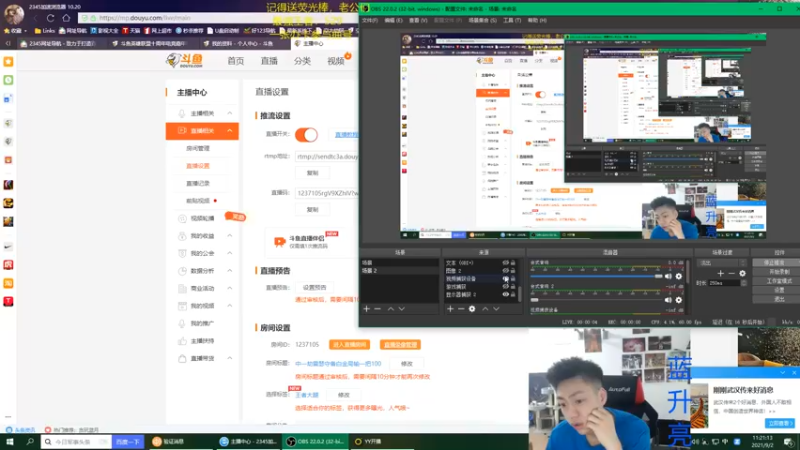Click the orange 进入直播房间 button
The height and width of the screenshot is (450, 800).
[349, 345]
